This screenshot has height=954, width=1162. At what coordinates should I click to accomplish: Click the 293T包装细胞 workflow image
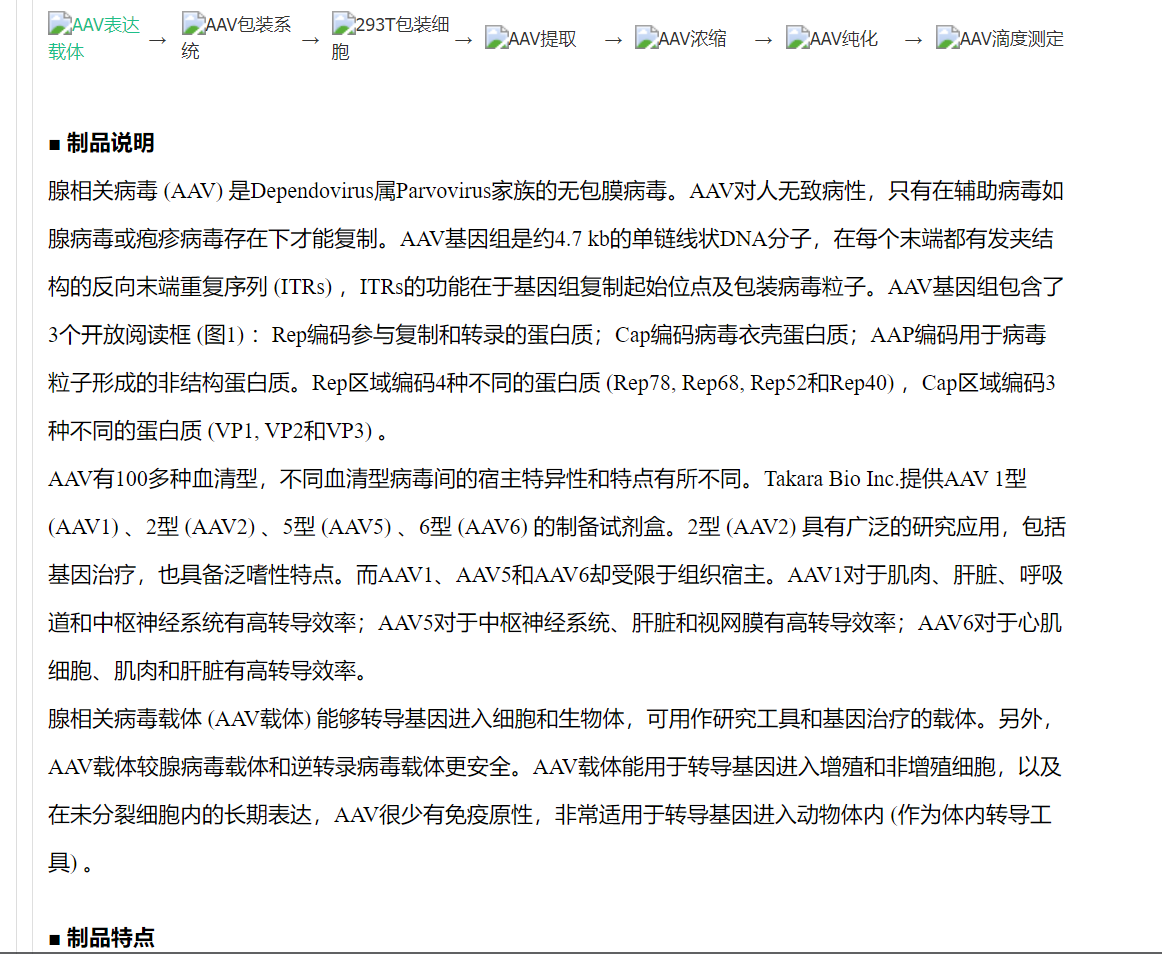point(390,37)
